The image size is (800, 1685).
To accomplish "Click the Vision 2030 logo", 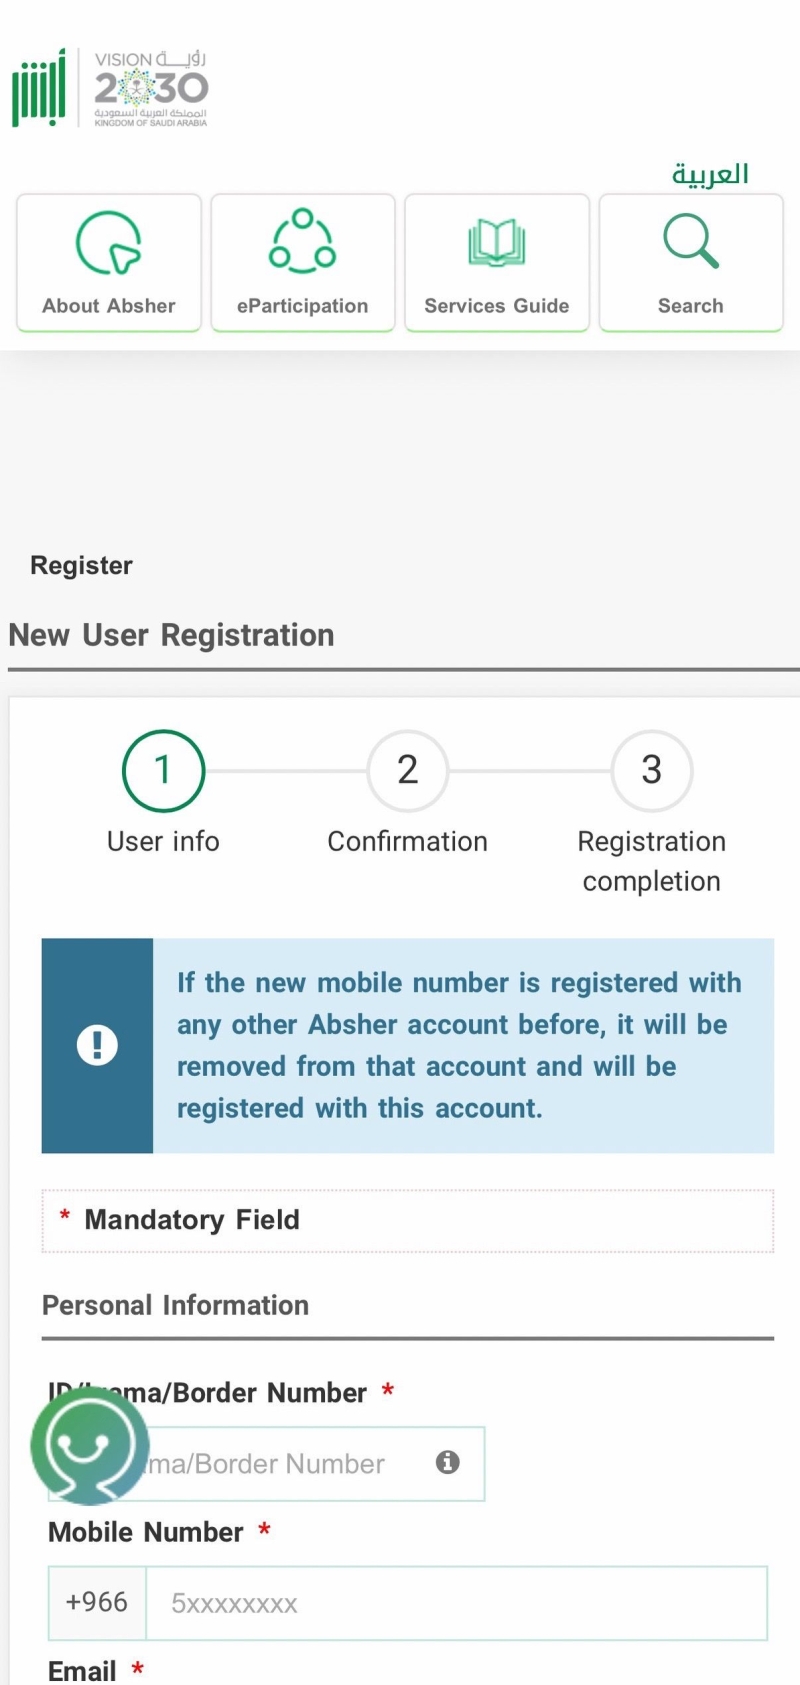I will click(x=151, y=89).
